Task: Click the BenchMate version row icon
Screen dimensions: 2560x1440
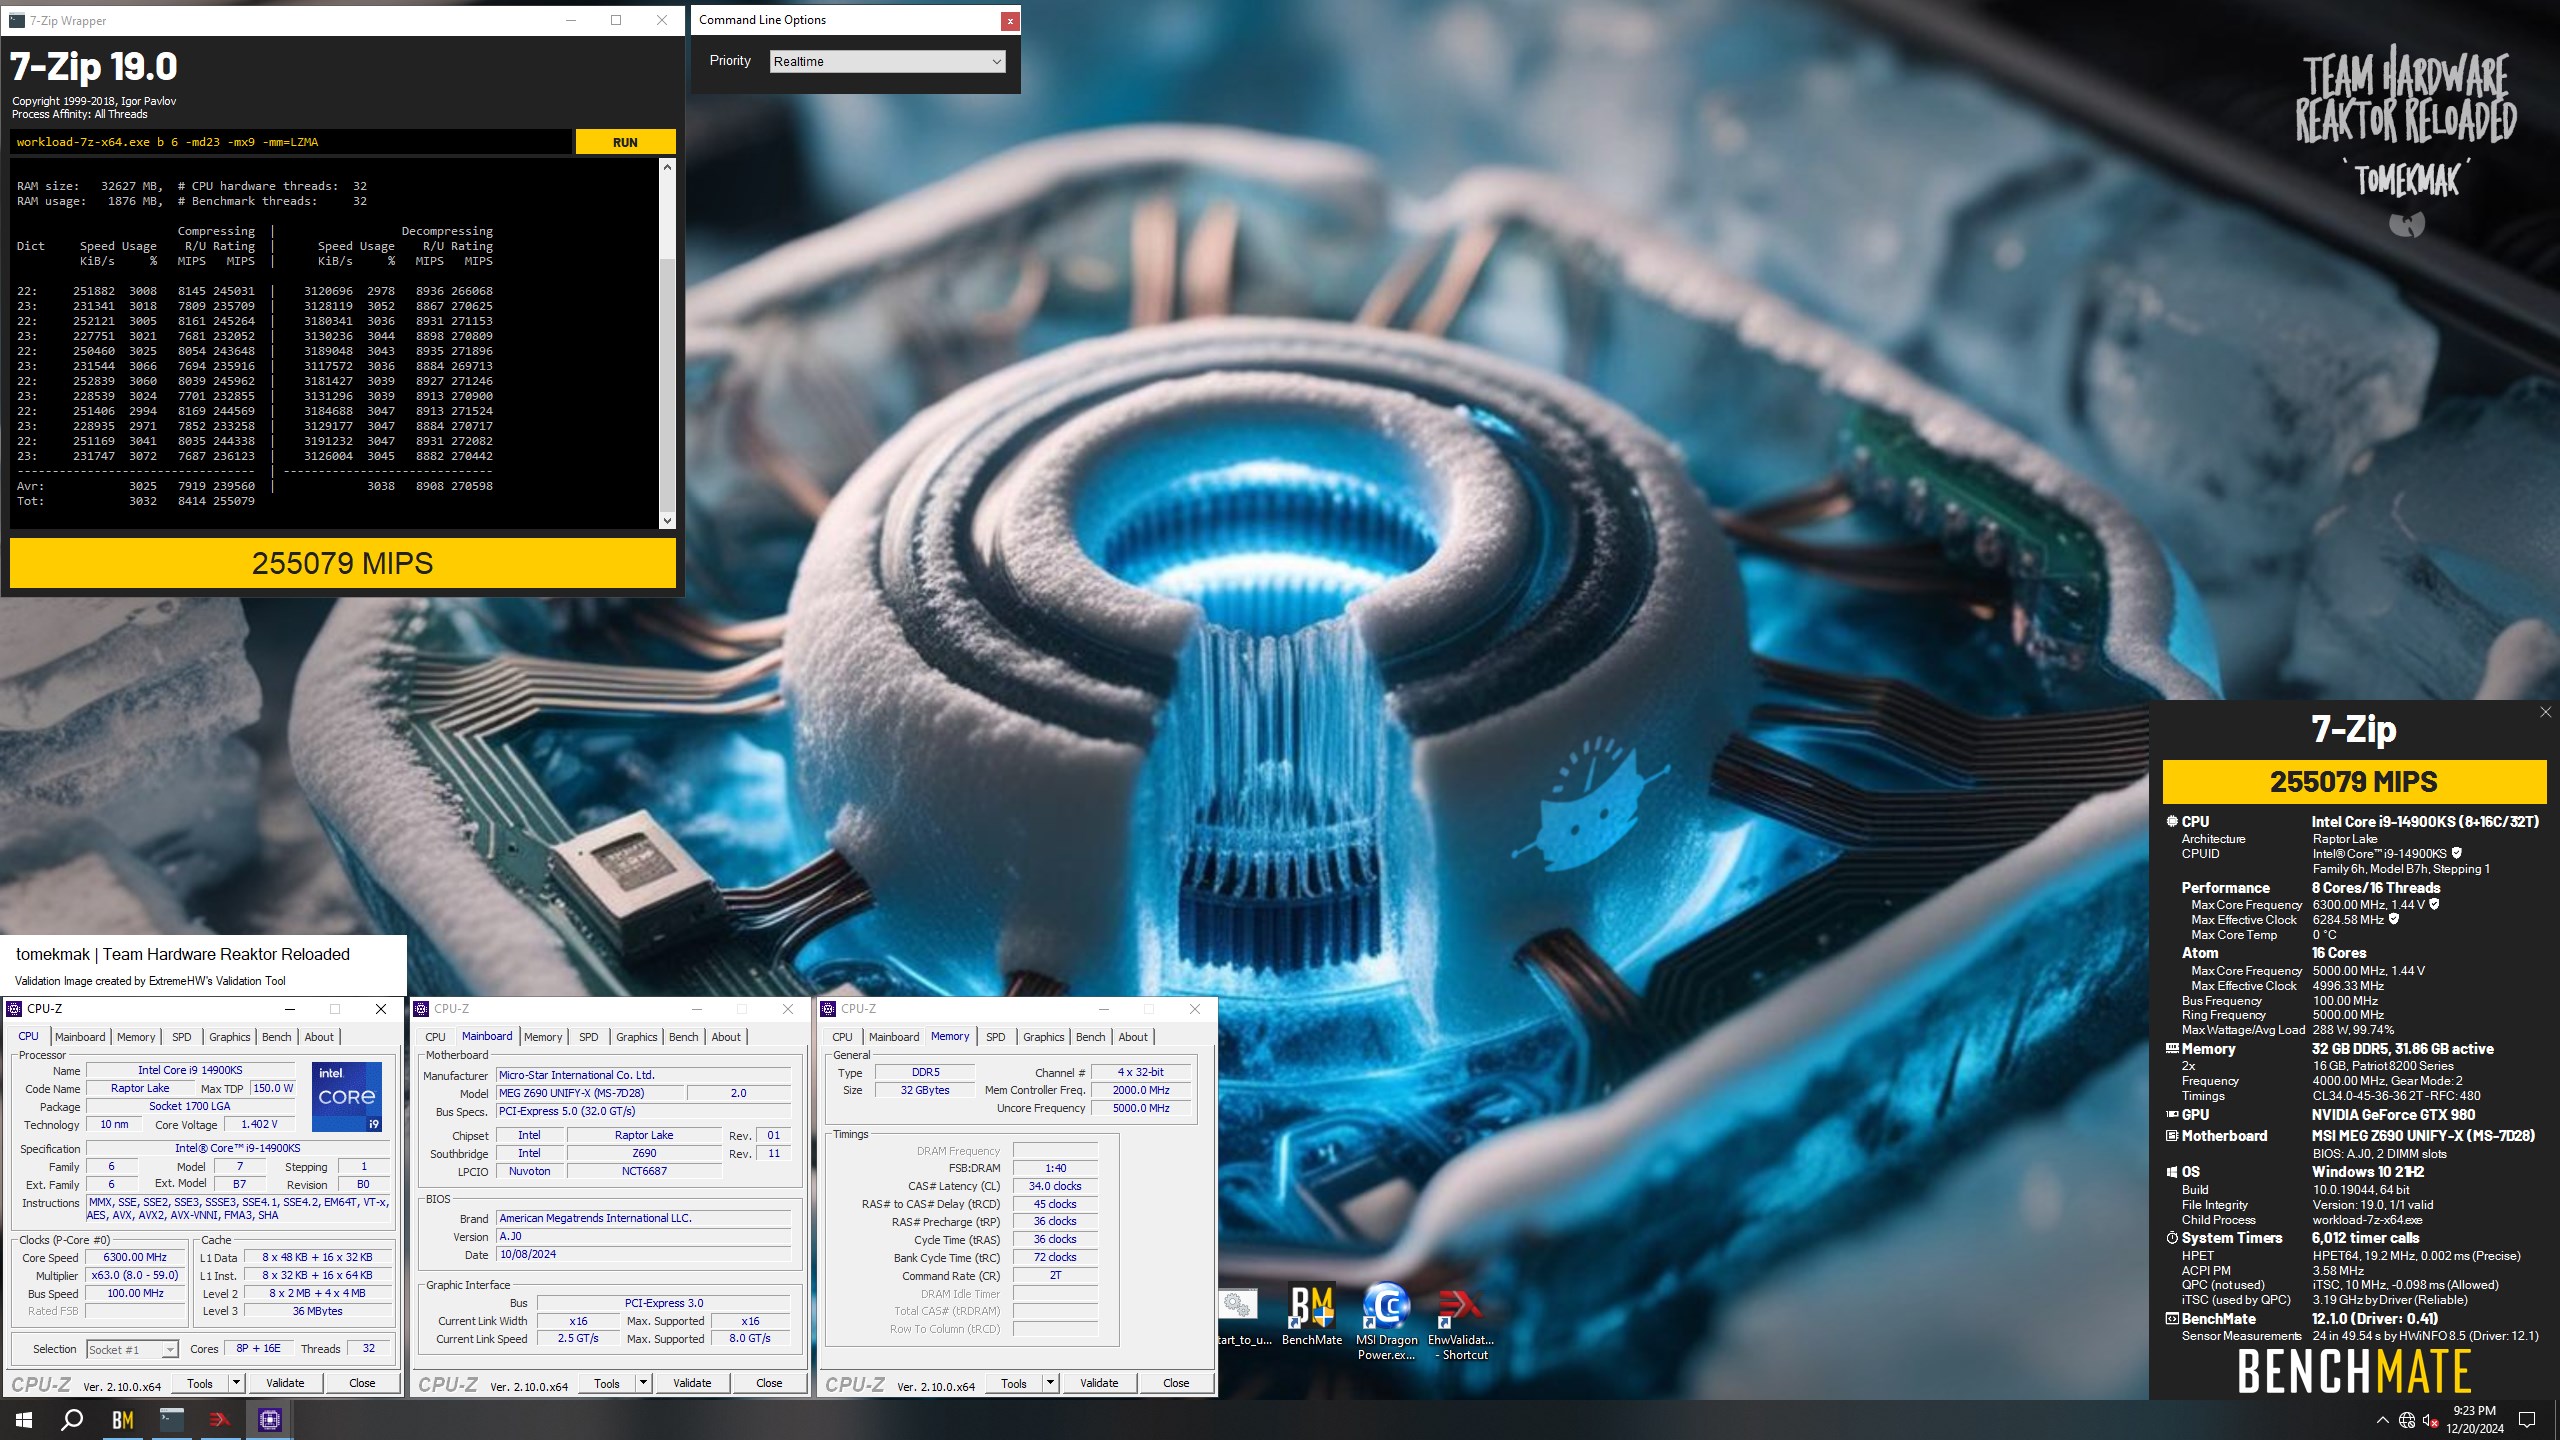Action: point(2171,1318)
